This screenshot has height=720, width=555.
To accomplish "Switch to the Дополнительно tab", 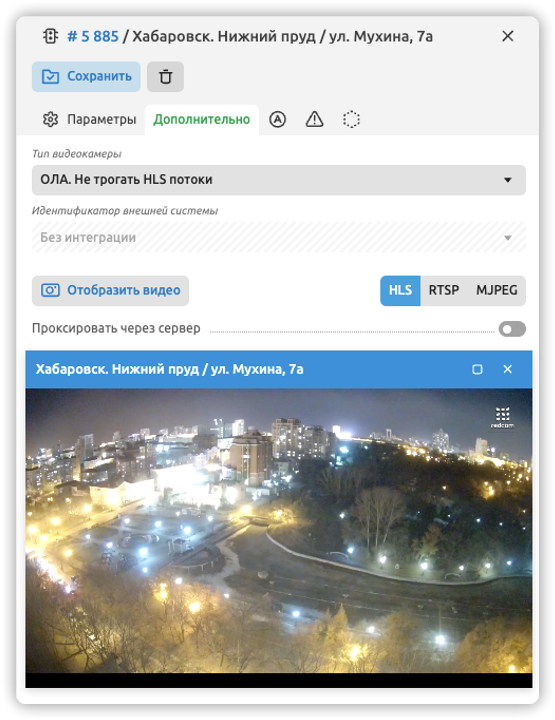I will coord(202,120).
